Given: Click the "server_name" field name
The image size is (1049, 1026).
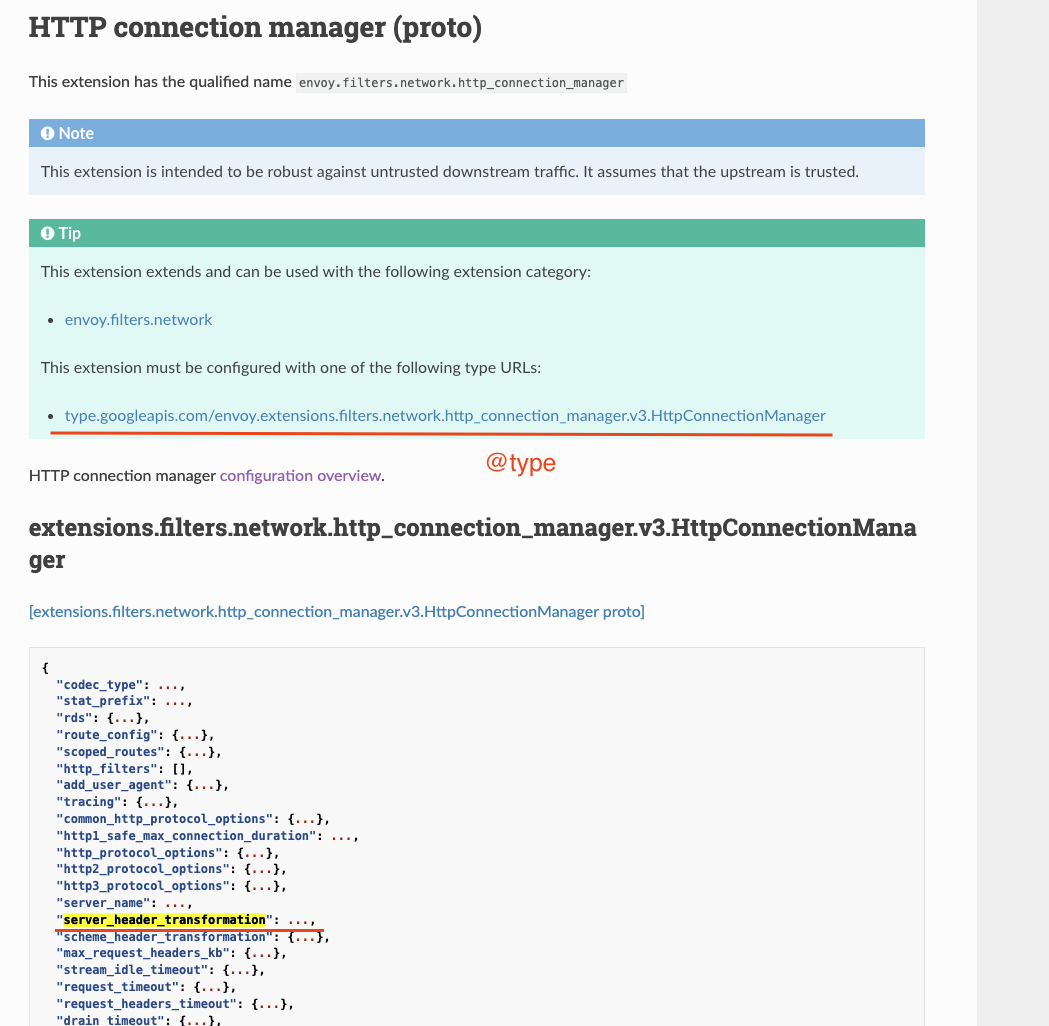Looking at the screenshot, I should click(104, 903).
